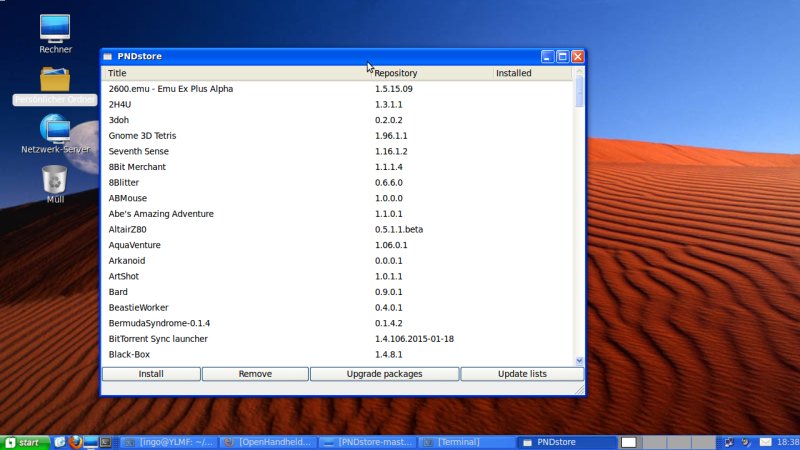Switch to the Terminal taskbar window
Image resolution: width=800 pixels, height=450 pixels.
[x=465, y=442]
